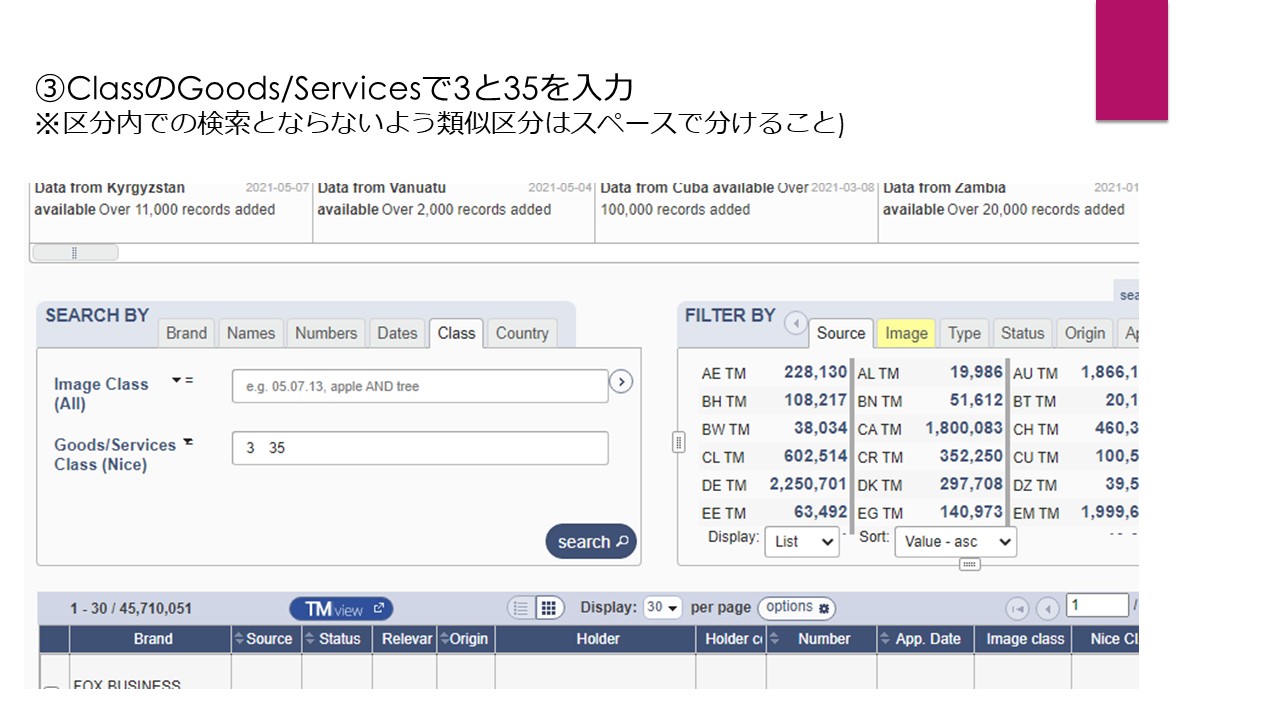The image size is (1280, 720).
Task: Click the search button
Action: point(591,541)
